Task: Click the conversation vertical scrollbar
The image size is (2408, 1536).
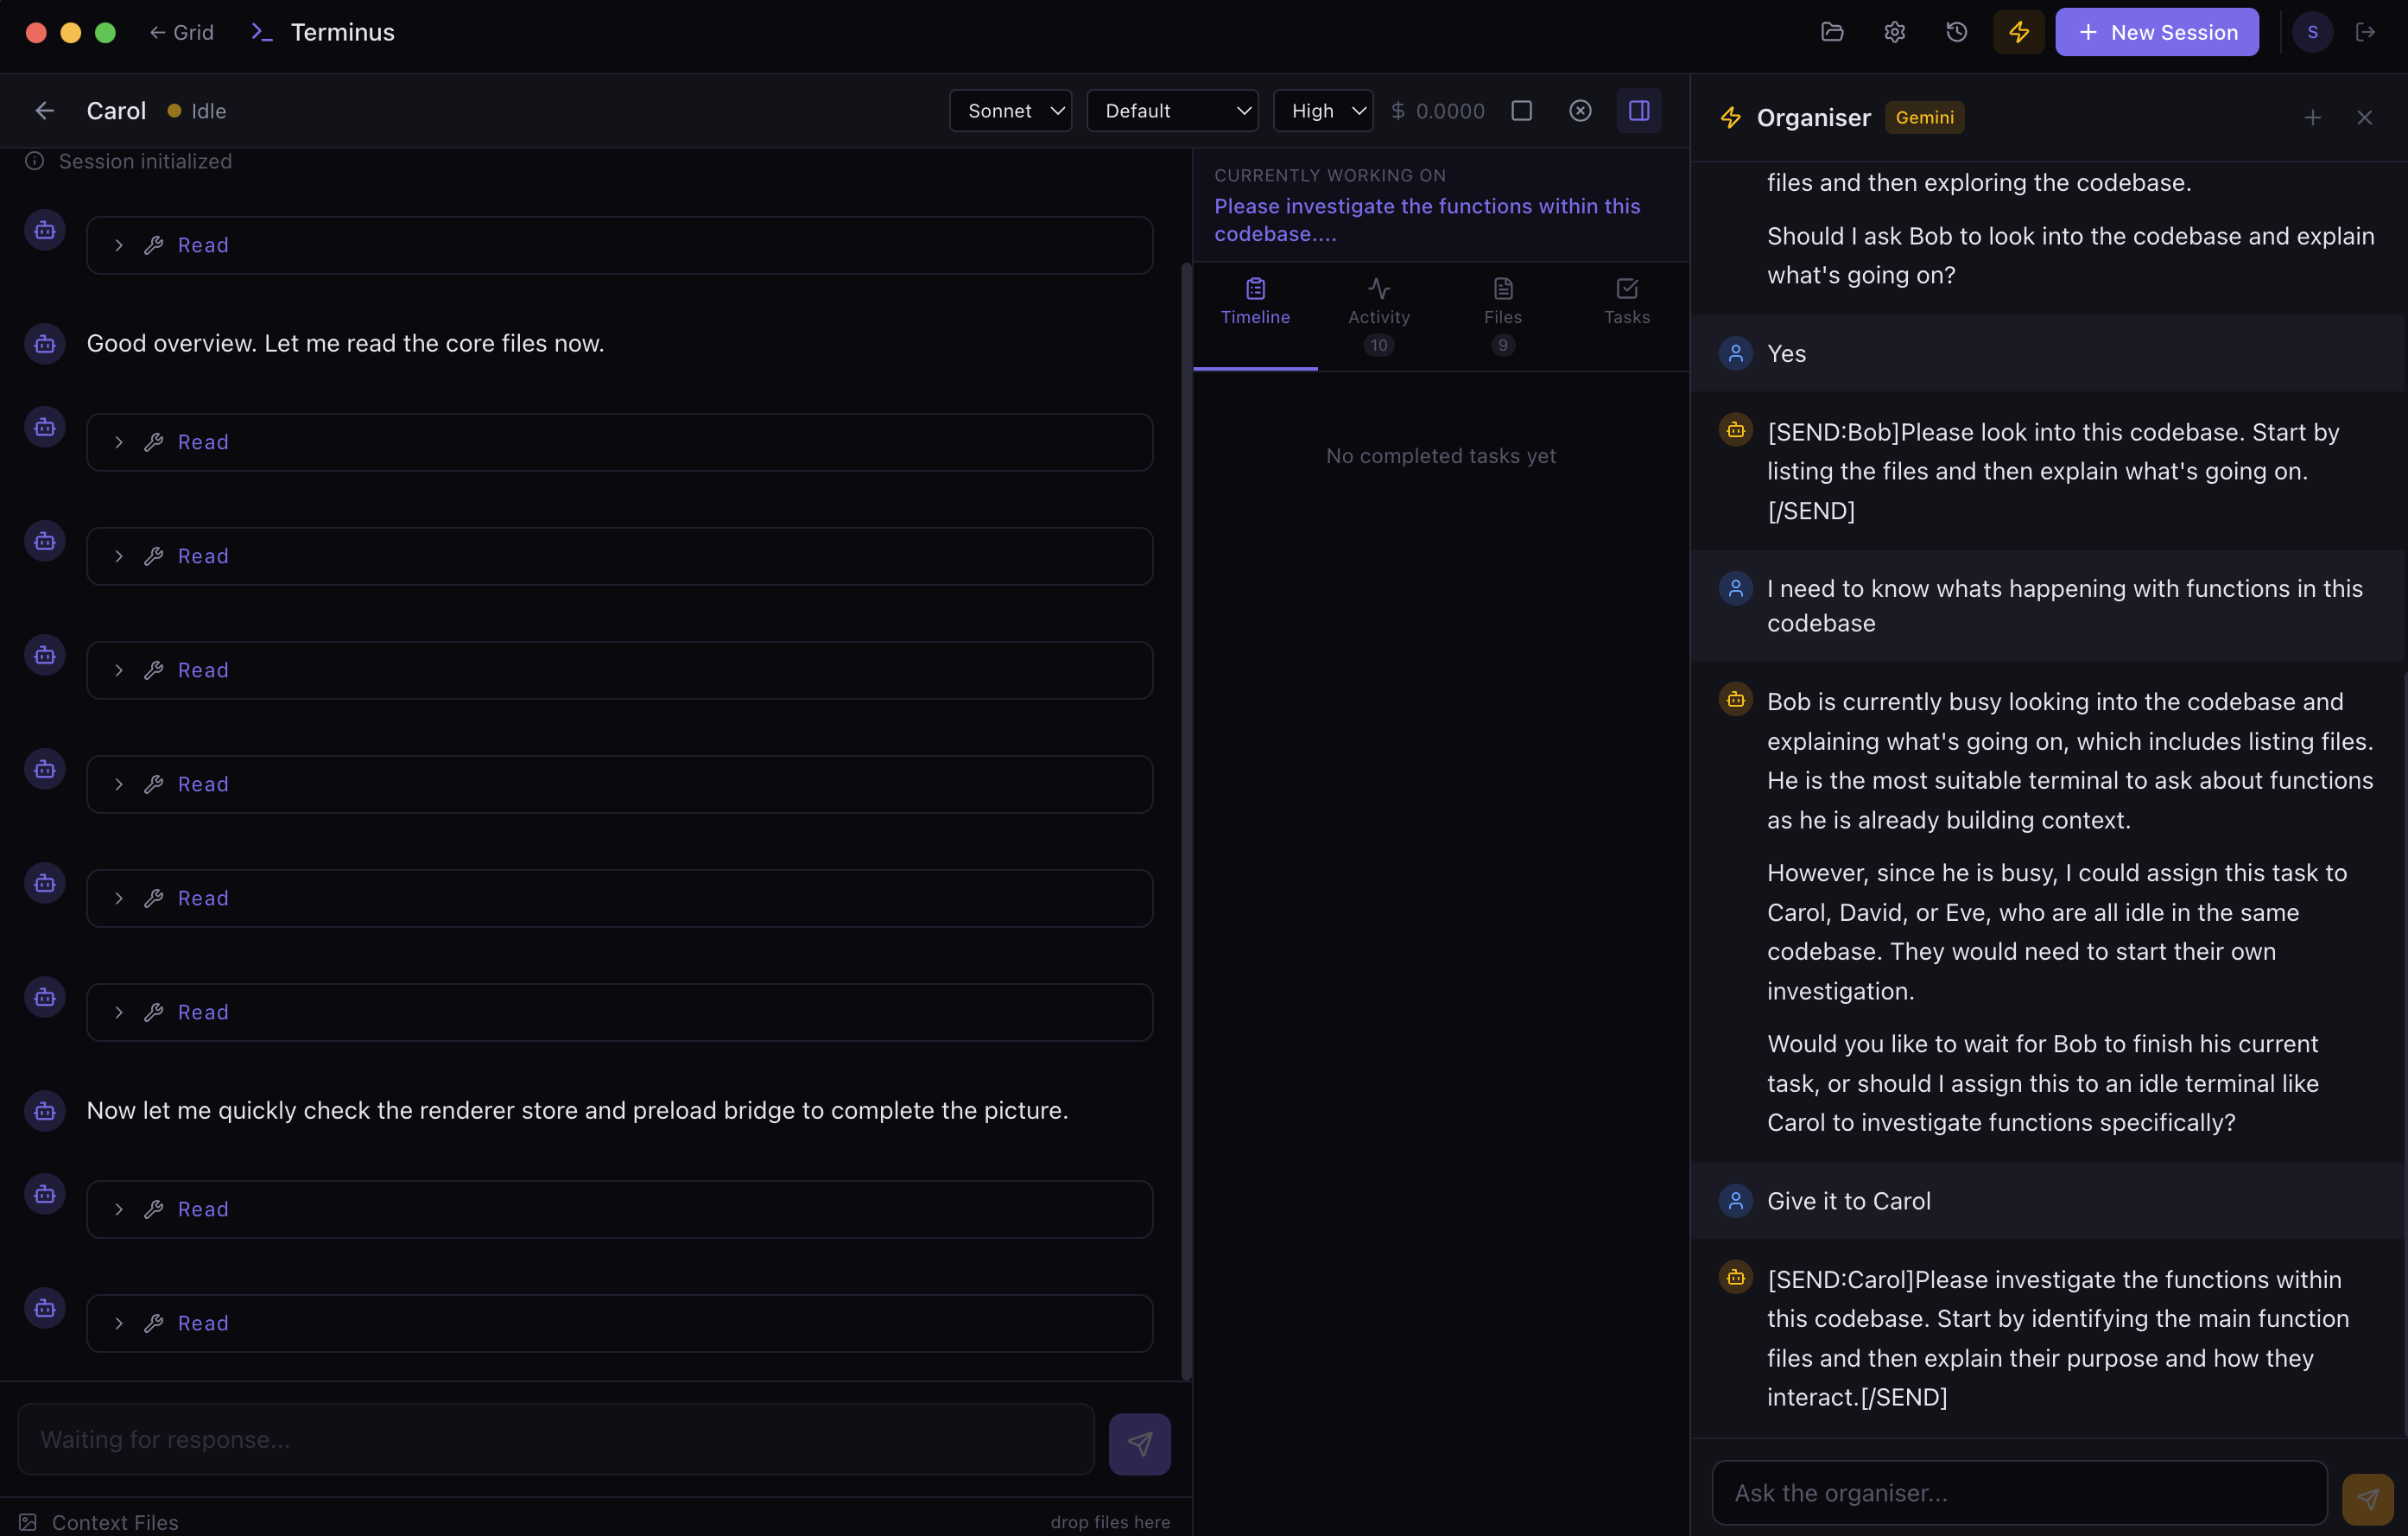Action: click(1186, 820)
